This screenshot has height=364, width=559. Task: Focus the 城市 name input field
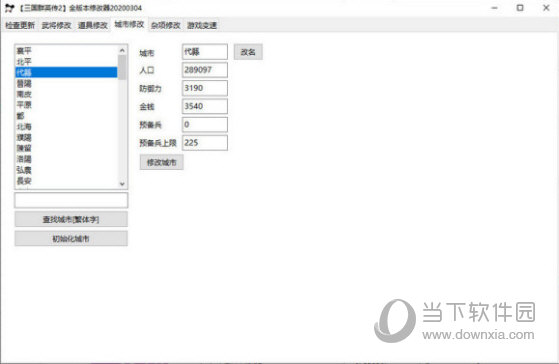(205, 52)
